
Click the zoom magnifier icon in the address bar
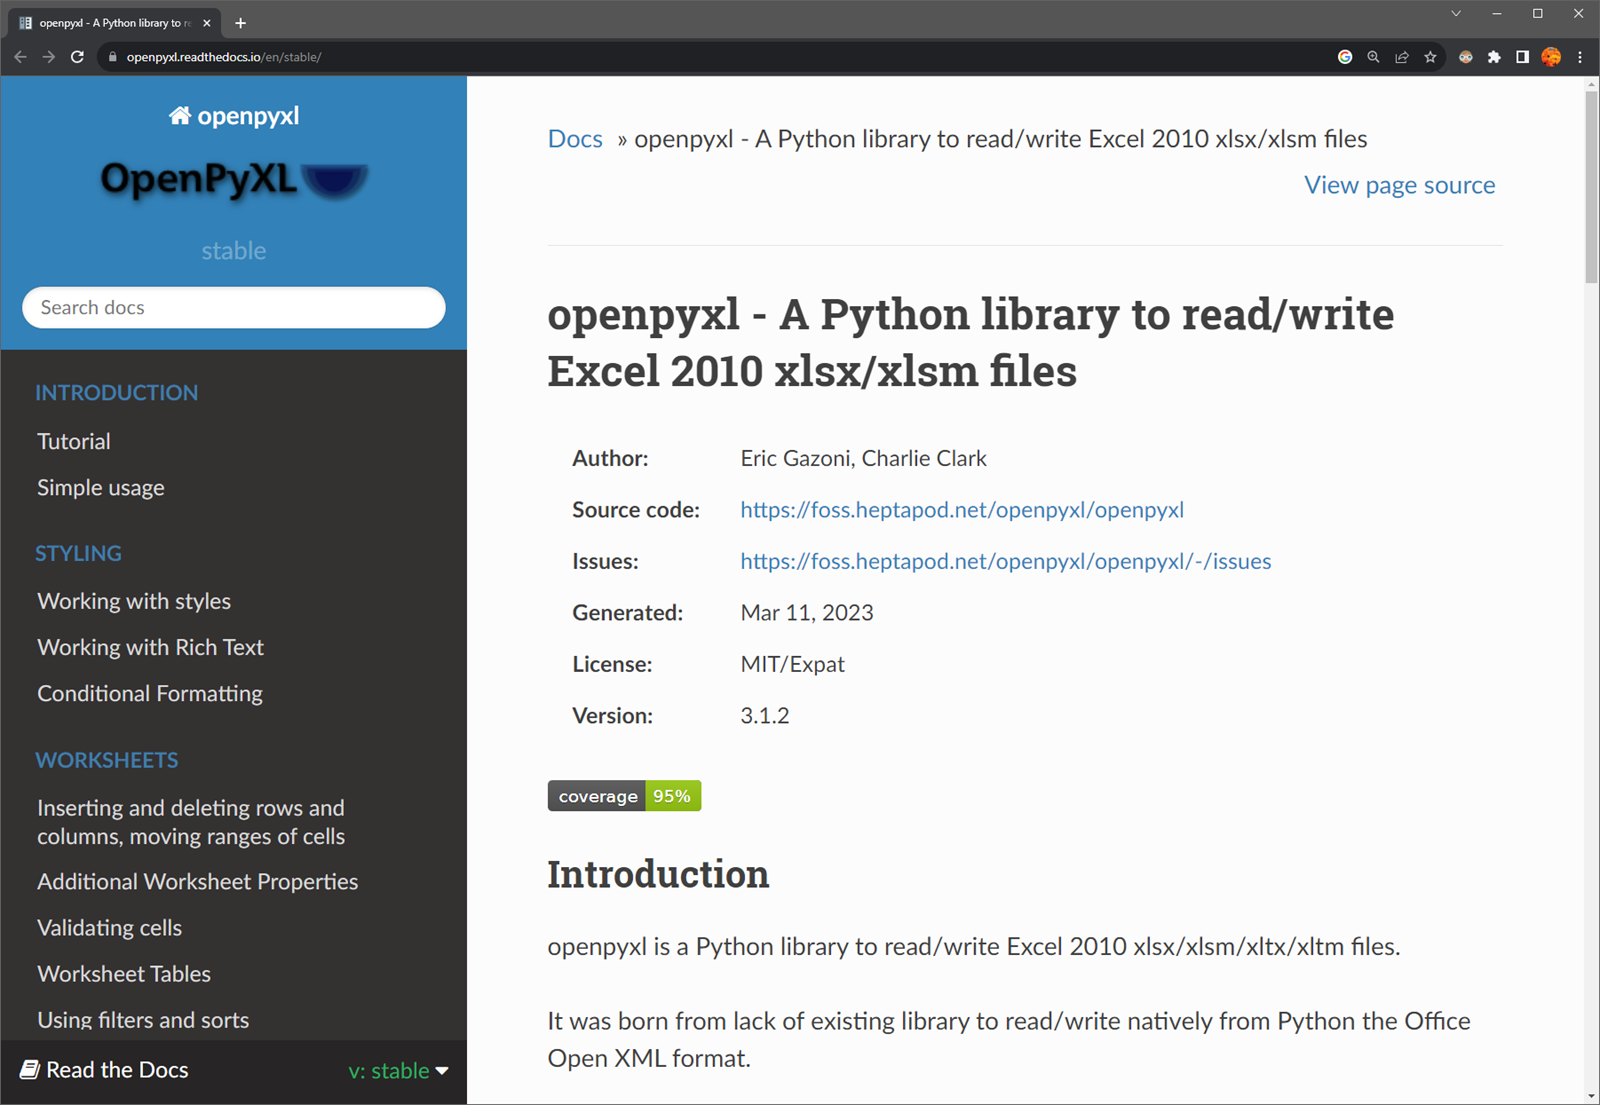pos(1373,57)
